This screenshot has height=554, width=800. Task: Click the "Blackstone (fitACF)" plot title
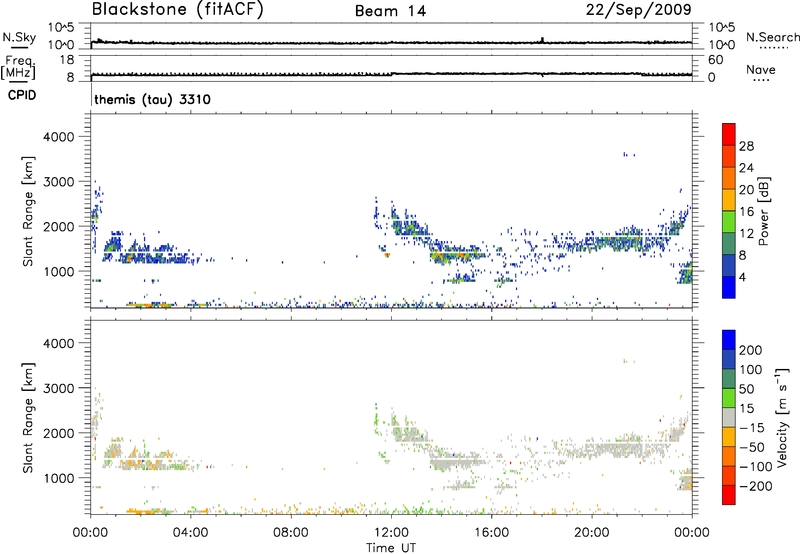pyautogui.click(x=178, y=9)
